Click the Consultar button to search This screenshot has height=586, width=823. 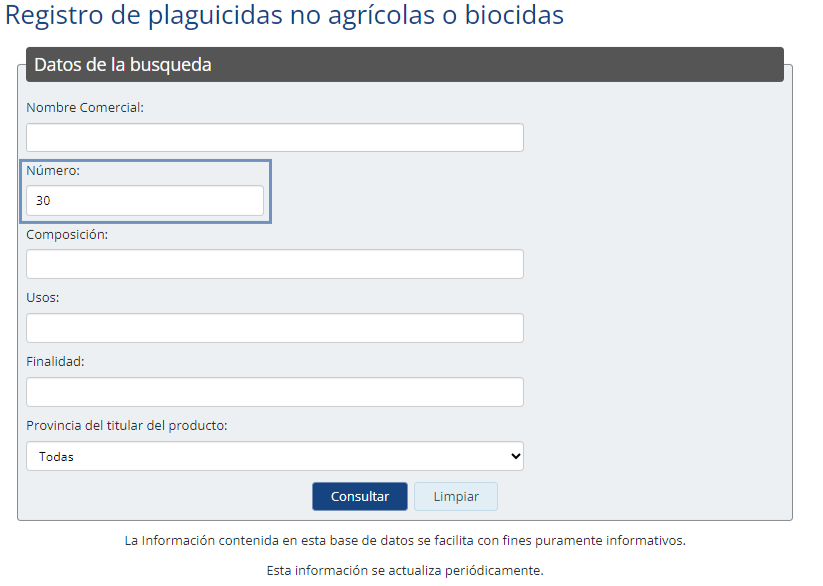pos(359,496)
